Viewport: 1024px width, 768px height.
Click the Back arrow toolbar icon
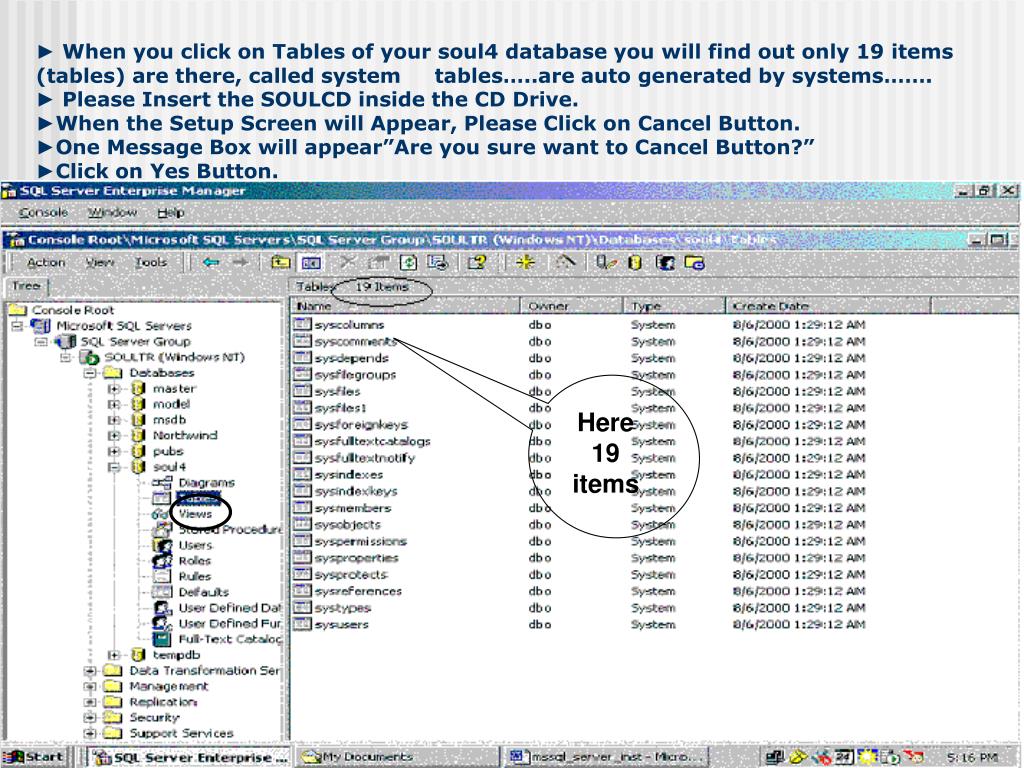(210, 263)
